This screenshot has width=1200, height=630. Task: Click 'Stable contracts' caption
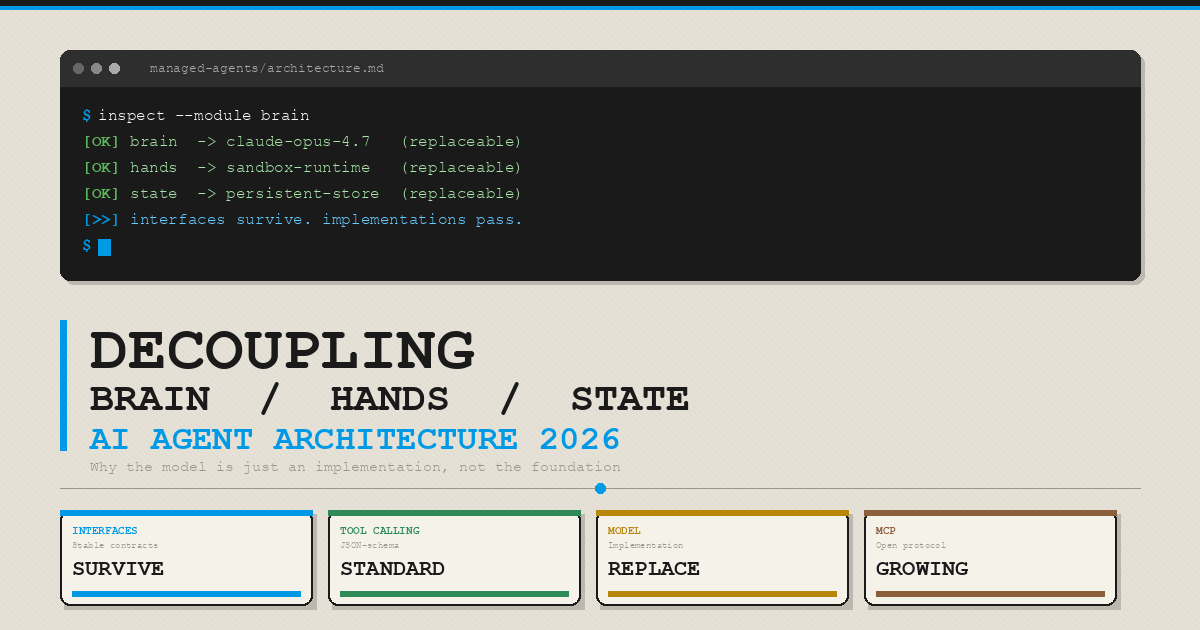[115, 546]
